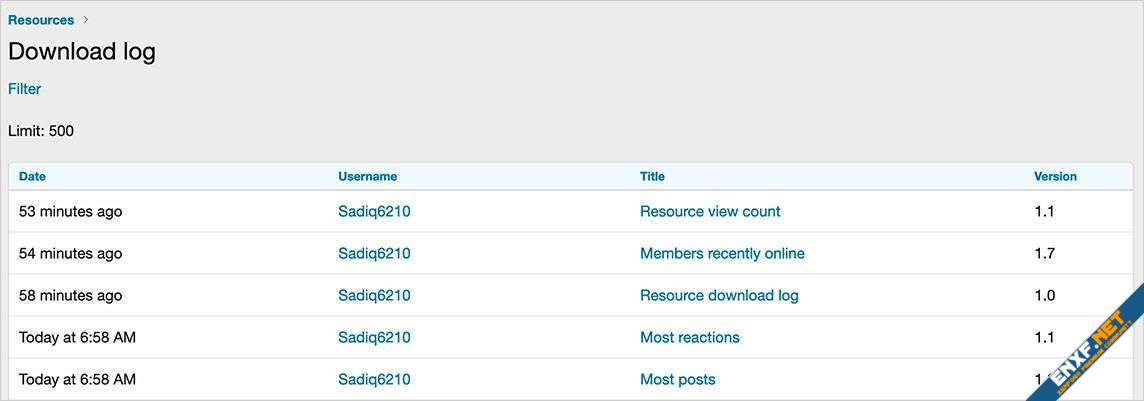Open the Members recently online resource
This screenshot has width=1144, height=401.
[x=722, y=254]
